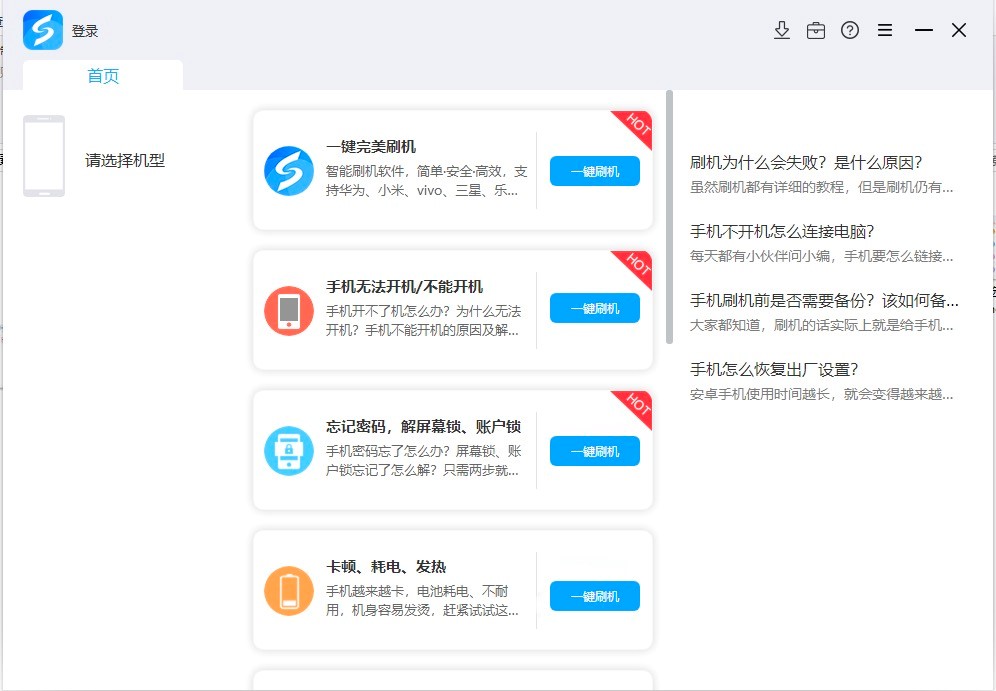Click description 手机越来越卡，电池耗电
The height and width of the screenshot is (691, 996).
pyautogui.click(x=422, y=601)
